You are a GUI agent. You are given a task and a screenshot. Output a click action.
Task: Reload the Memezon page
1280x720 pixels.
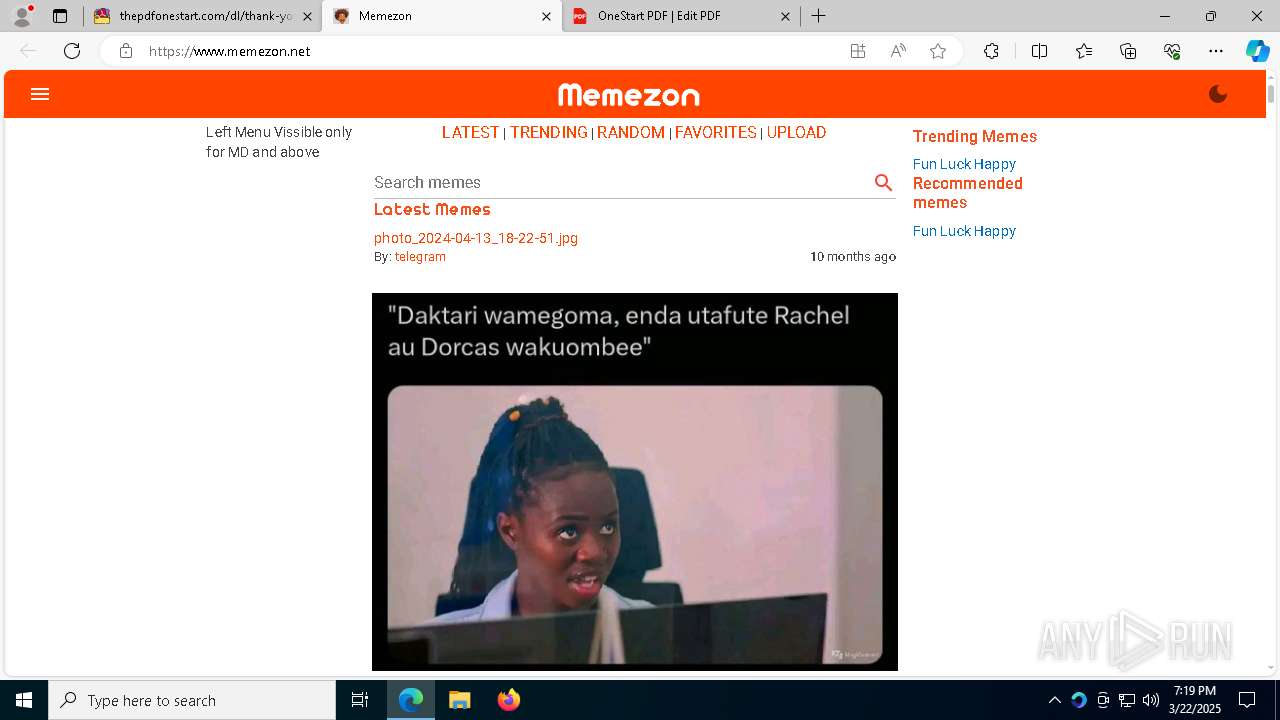coord(72,51)
